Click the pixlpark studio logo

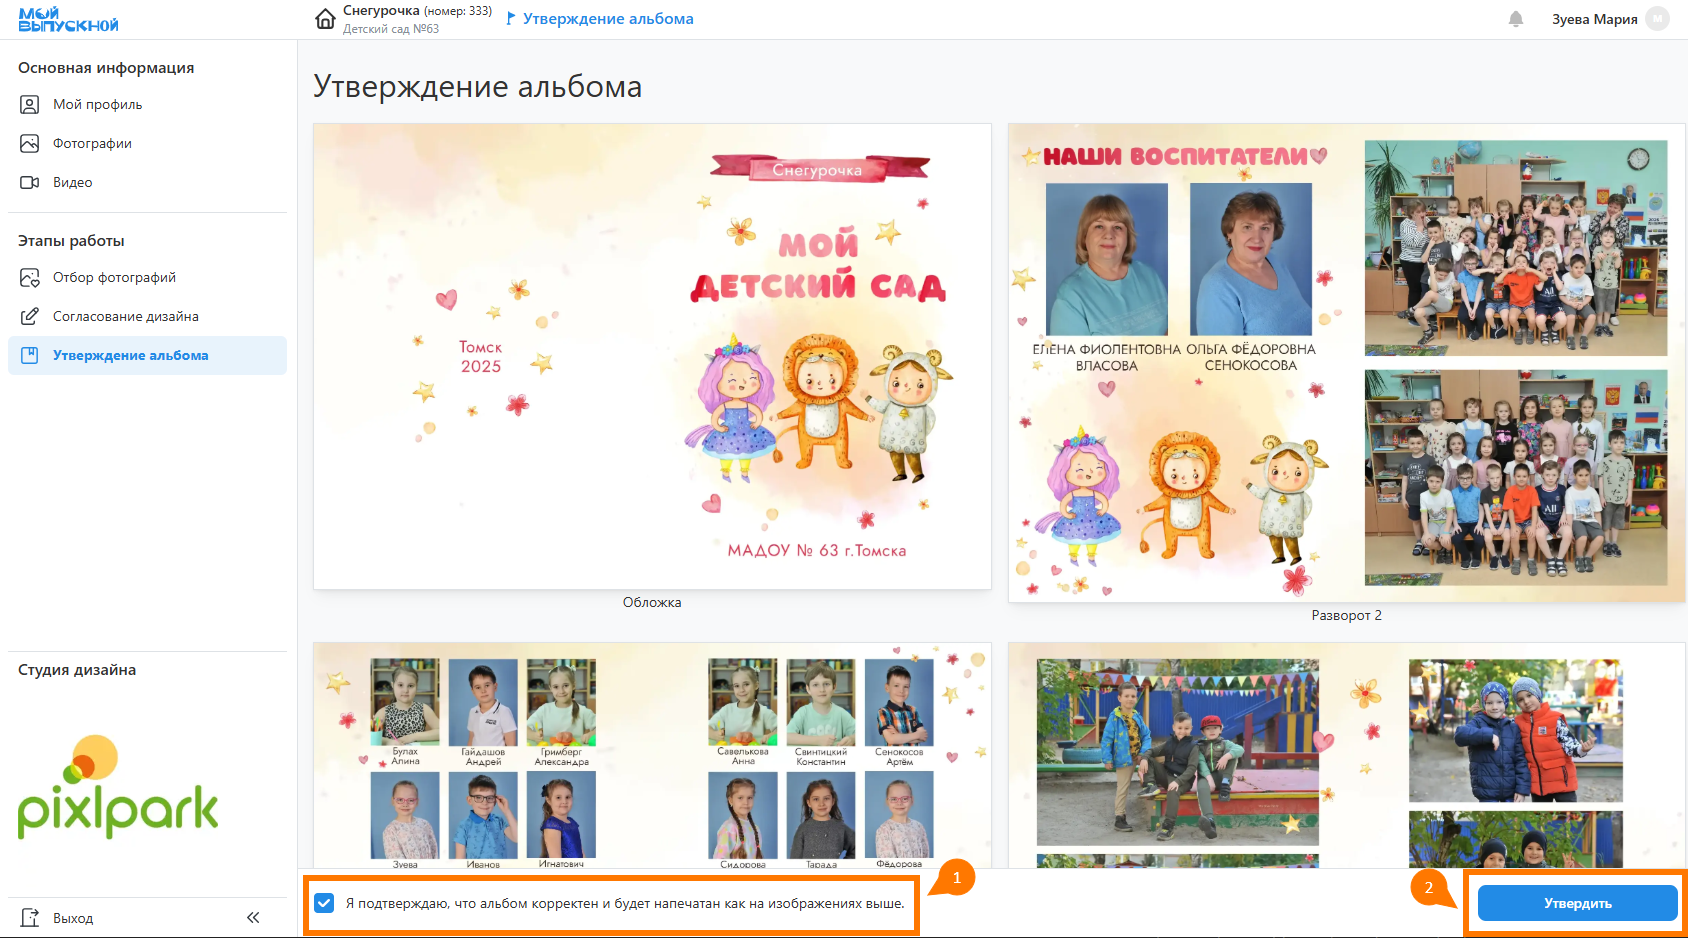pyautogui.click(x=118, y=788)
